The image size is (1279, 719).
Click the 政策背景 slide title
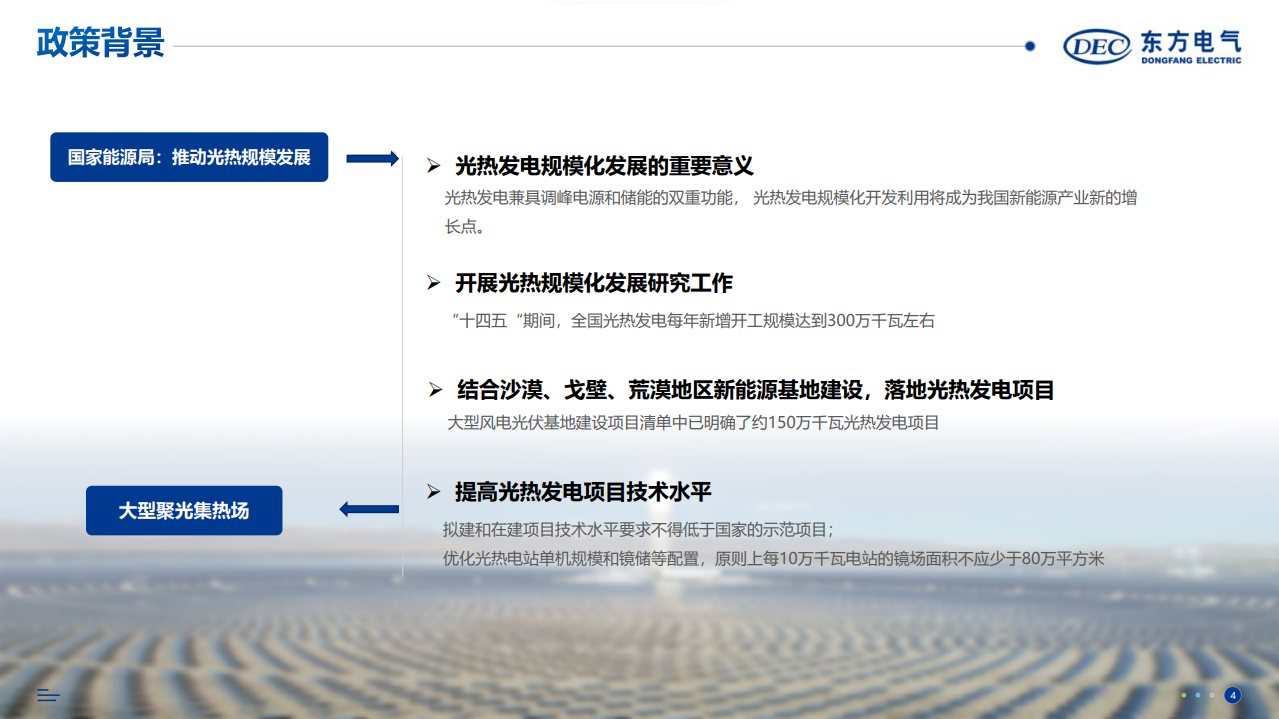pos(100,43)
